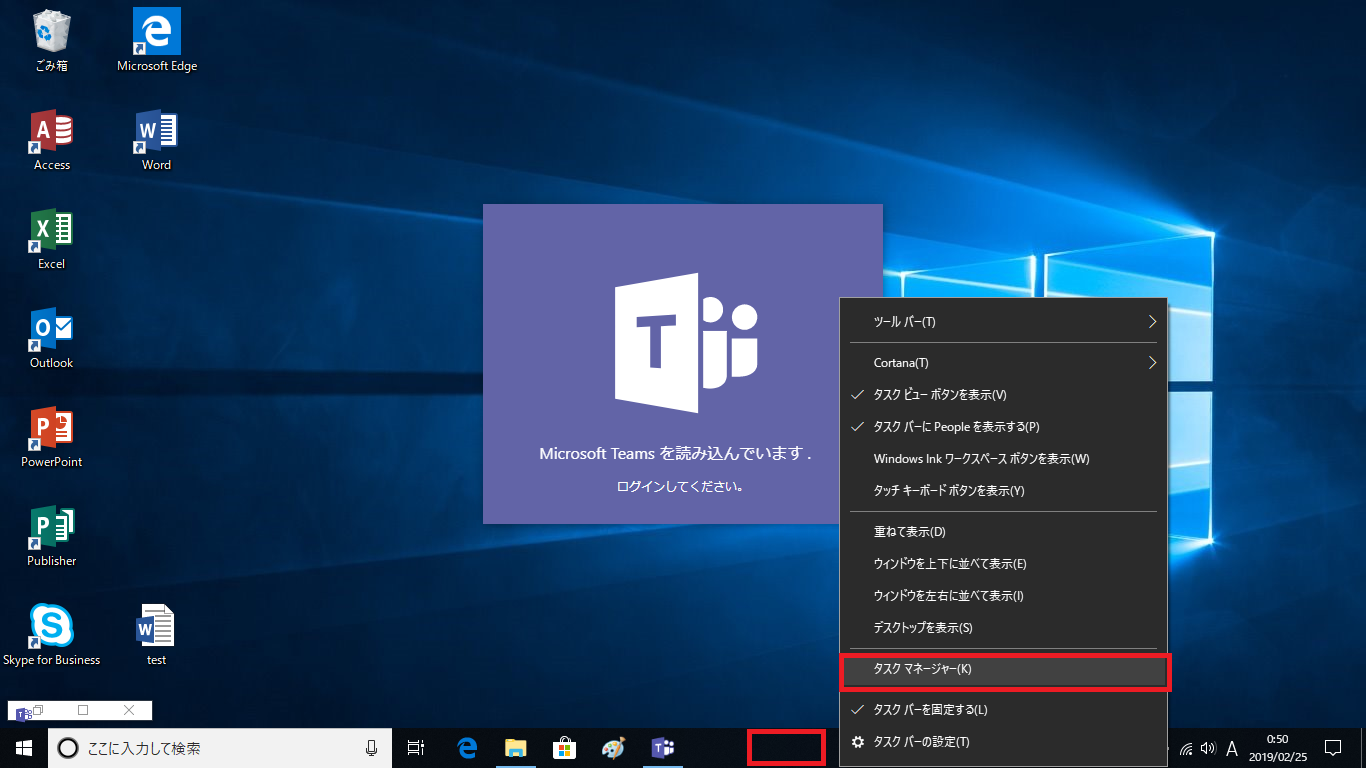This screenshot has width=1366, height=768.
Task: Open the volume speaker tray icon
Action: 1208,748
